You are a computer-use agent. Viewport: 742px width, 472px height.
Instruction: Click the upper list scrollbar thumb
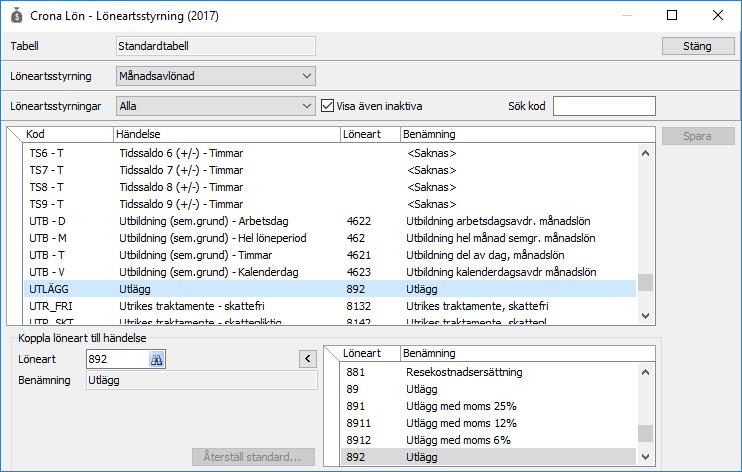click(x=645, y=283)
